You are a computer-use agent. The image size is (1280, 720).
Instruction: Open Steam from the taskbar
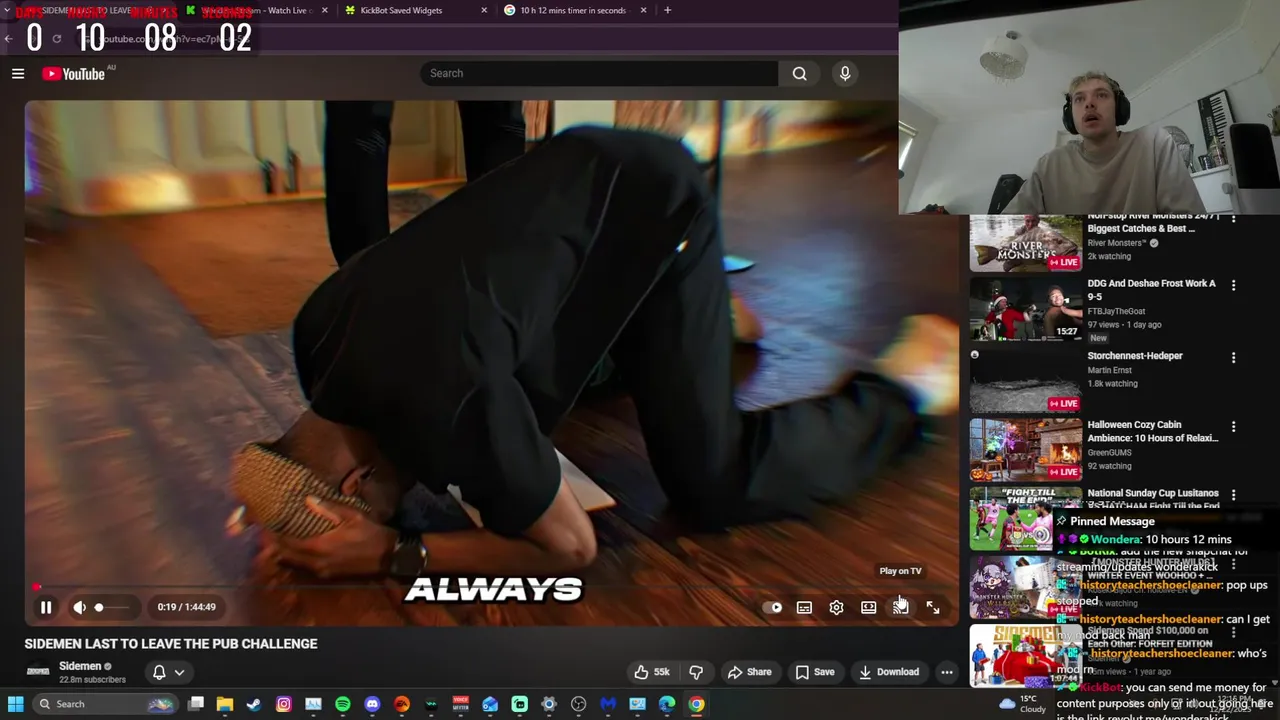point(254,704)
